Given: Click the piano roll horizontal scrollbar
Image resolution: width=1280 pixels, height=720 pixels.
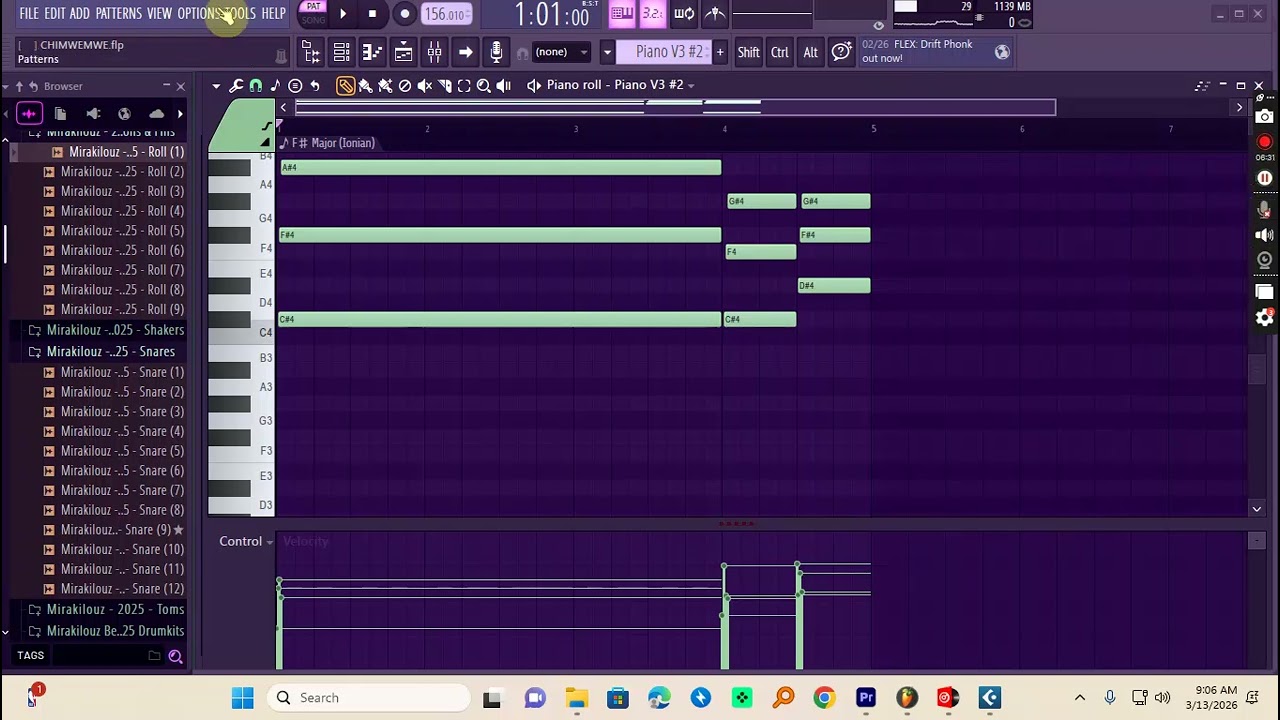Looking at the screenshot, I should (675, 107).
